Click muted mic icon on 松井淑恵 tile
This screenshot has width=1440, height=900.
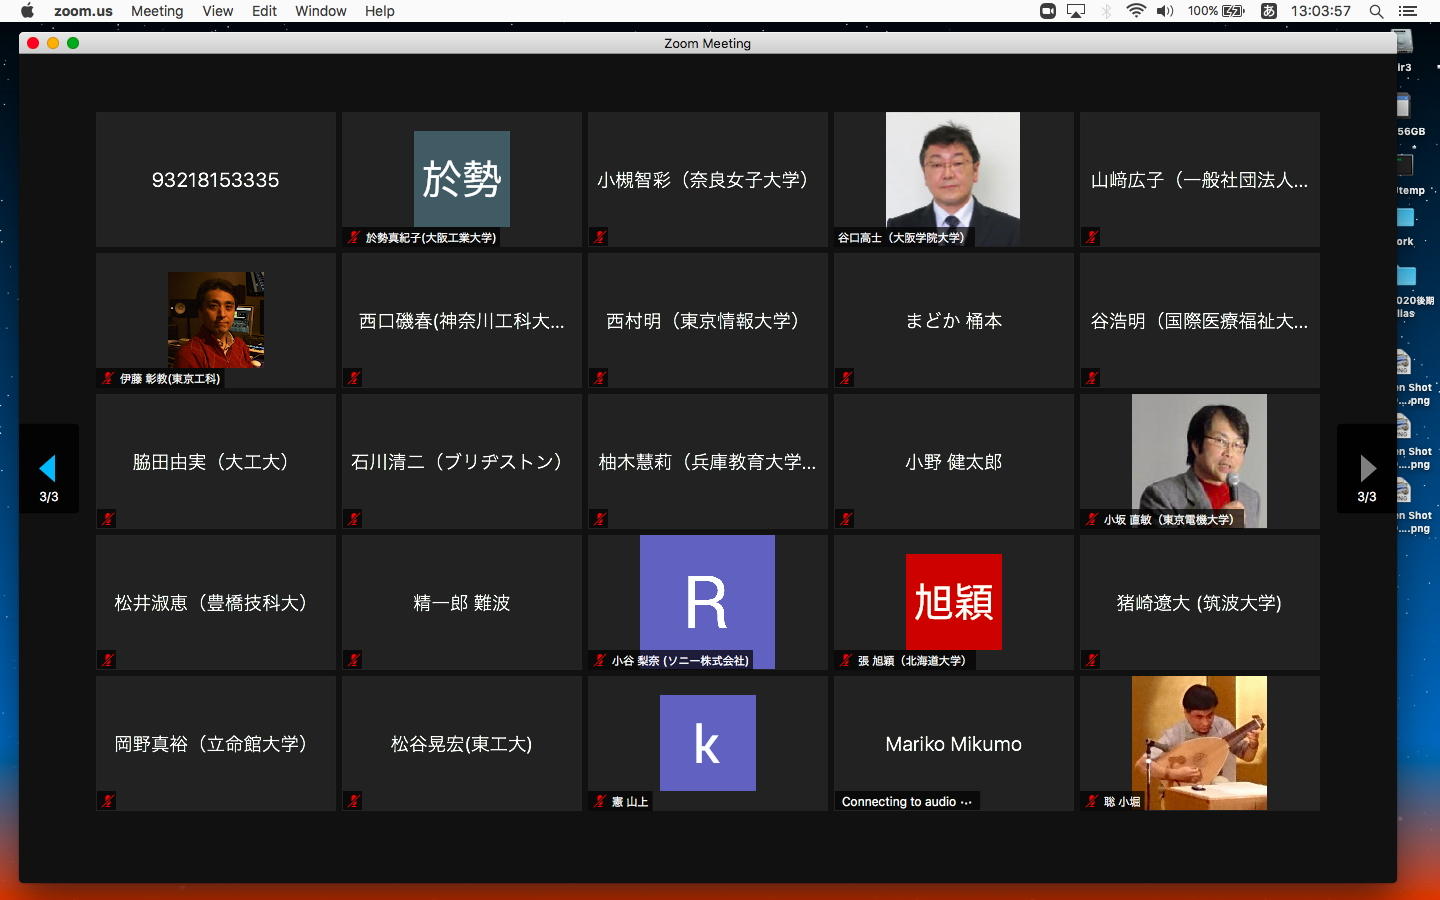[108, 660]
